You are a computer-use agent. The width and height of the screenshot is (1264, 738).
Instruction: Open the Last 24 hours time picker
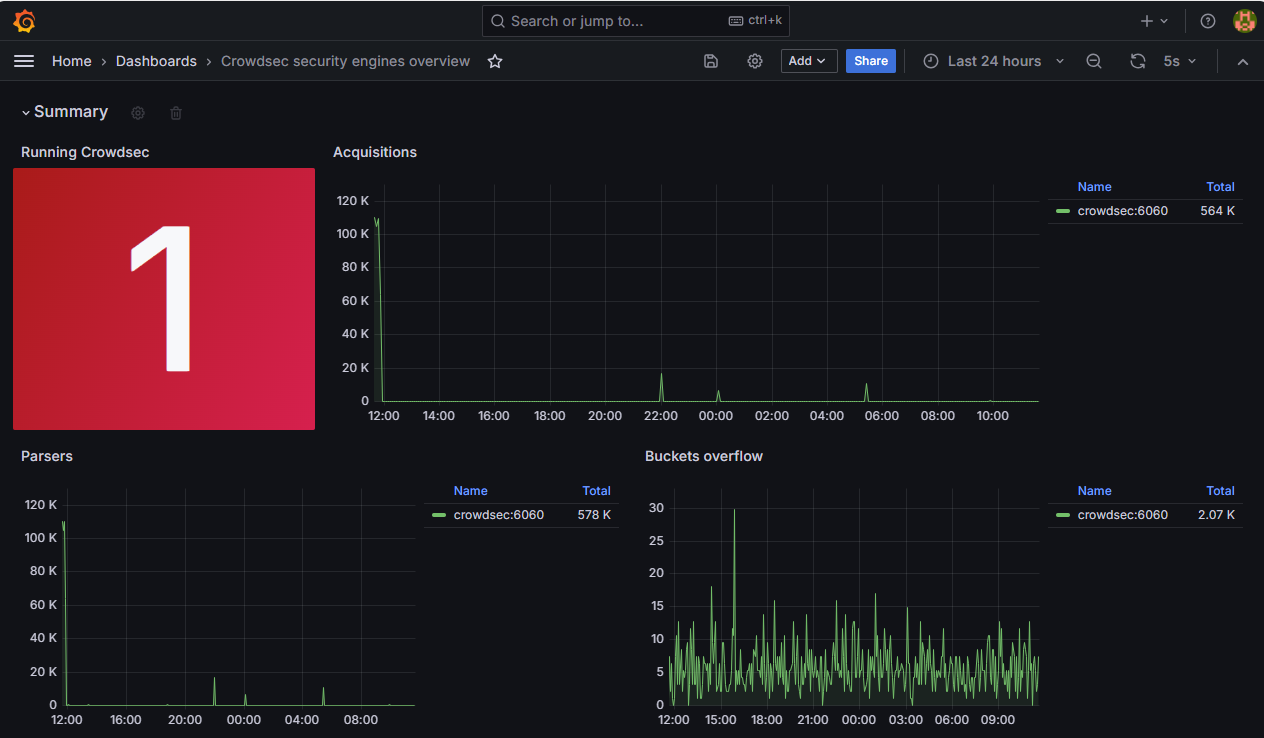pos(993,61)
